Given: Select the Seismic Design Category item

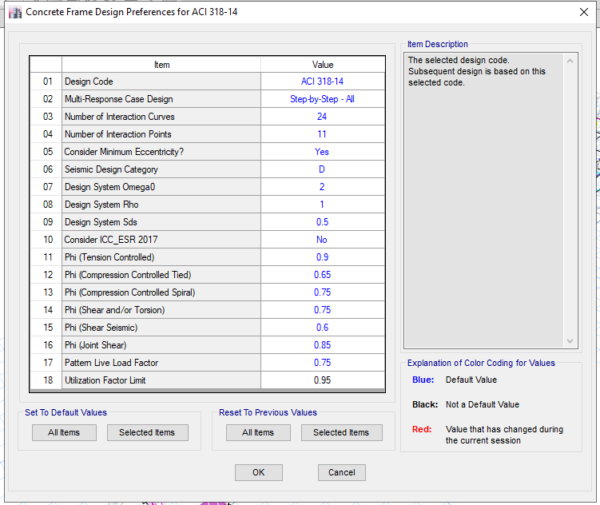Looking at the screenshot, I should click(161, 169).
